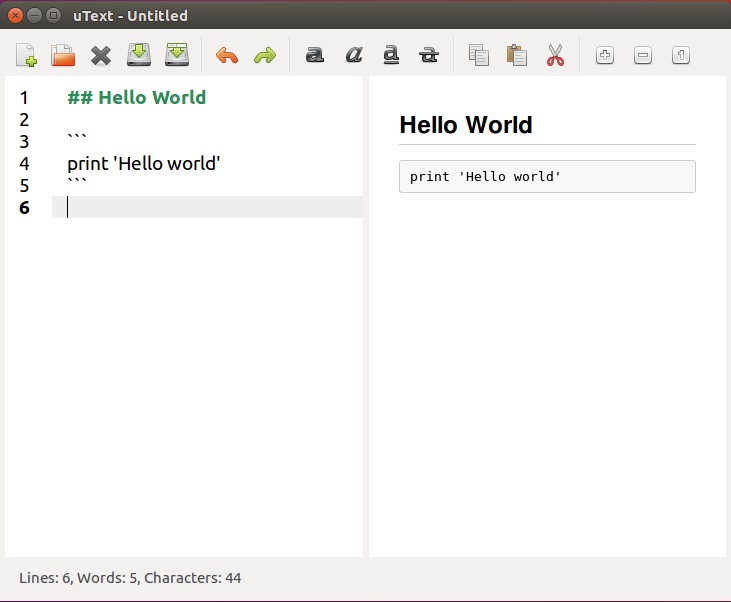731x602 pixels.
Task: Copy the selection with the copy icon
Action: click(x=479, y=55)
